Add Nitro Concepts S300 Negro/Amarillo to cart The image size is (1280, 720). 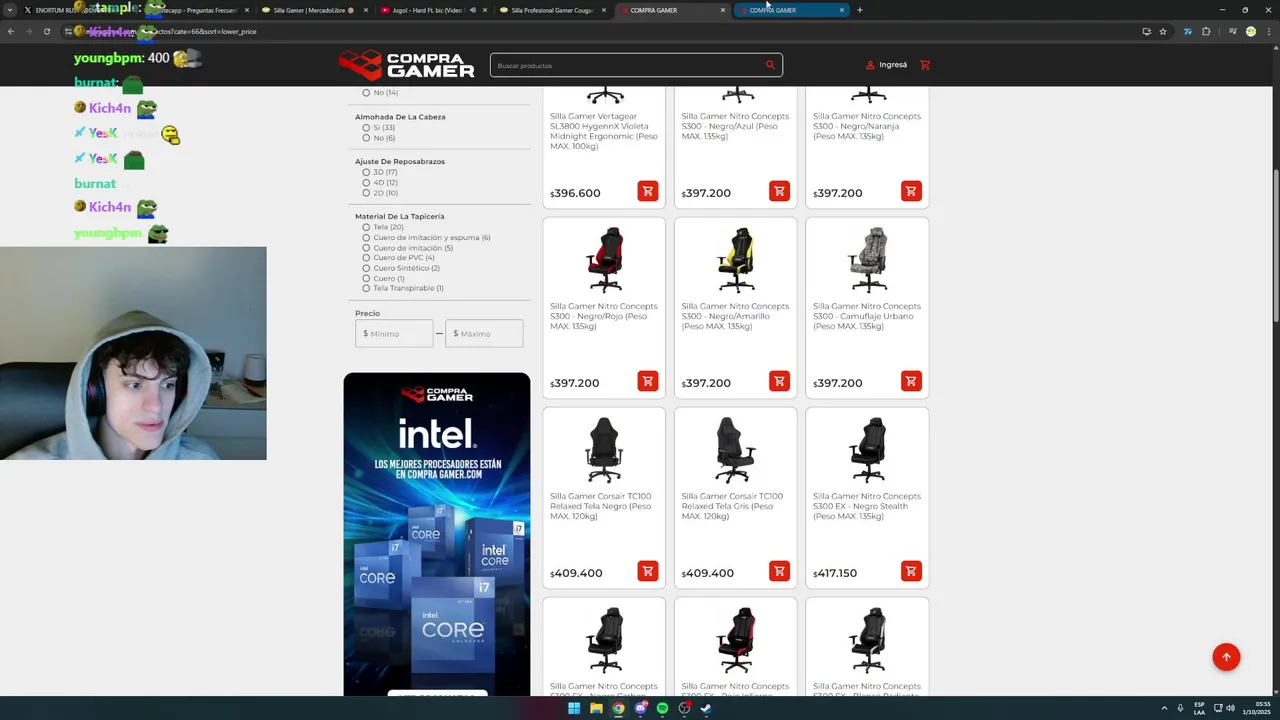779,381
